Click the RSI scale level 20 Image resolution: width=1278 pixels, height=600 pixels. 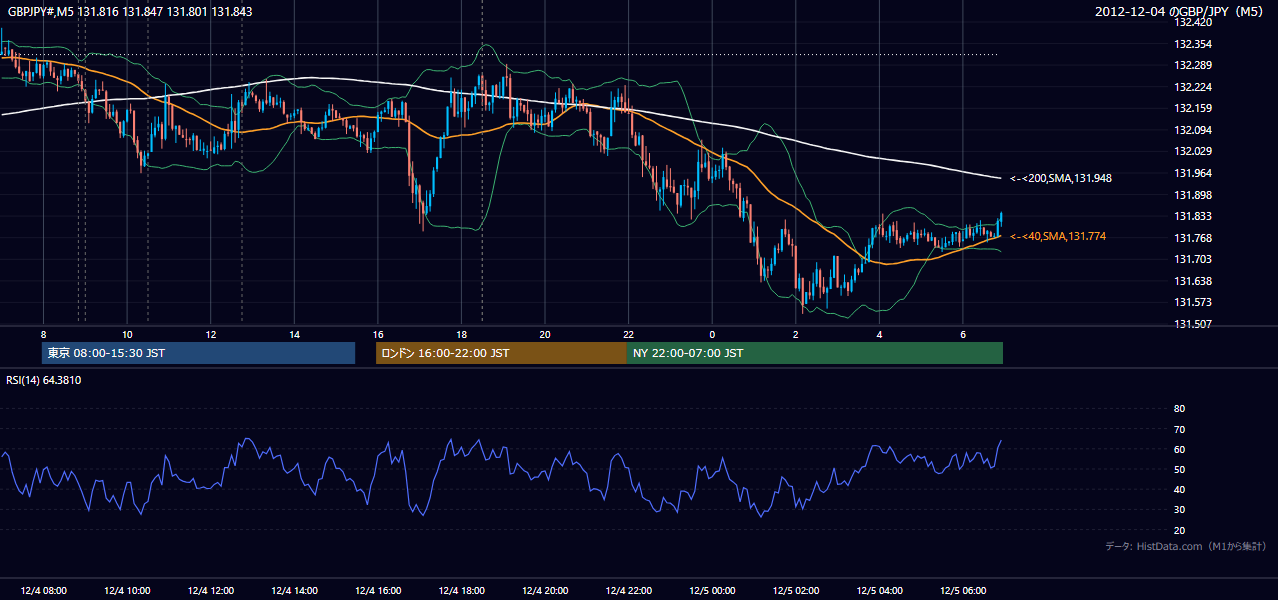pyautogui.click(x=1179, y=530)
